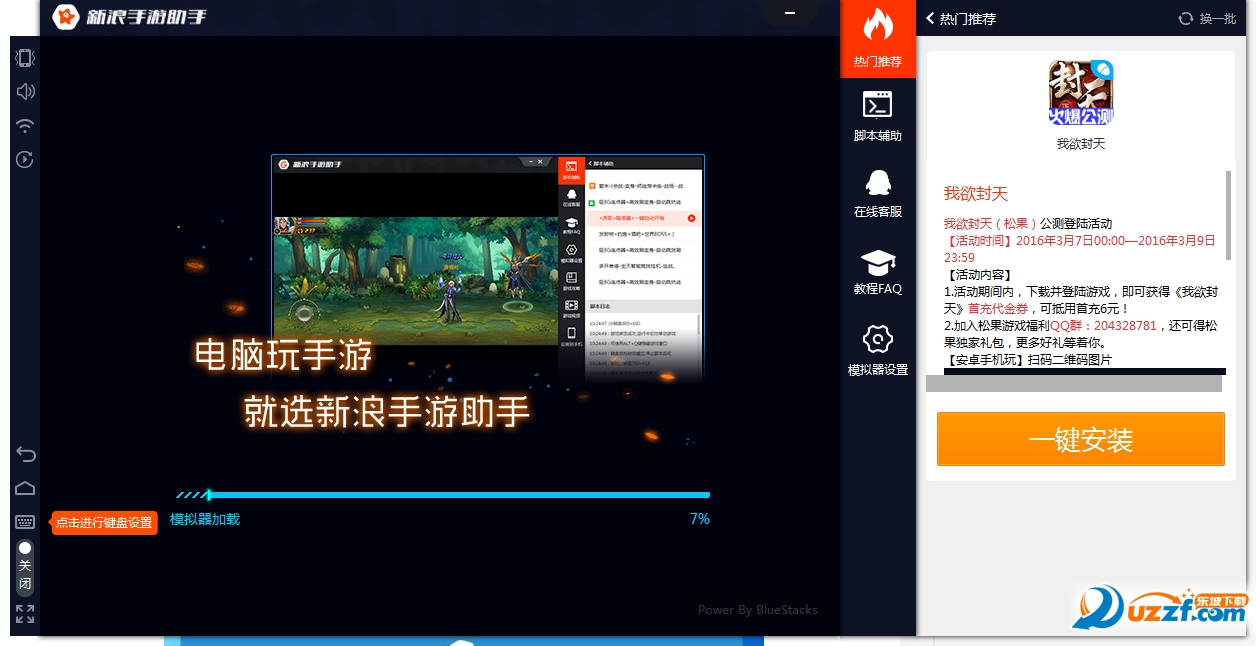Click the screen record play icon

[25, 160]
